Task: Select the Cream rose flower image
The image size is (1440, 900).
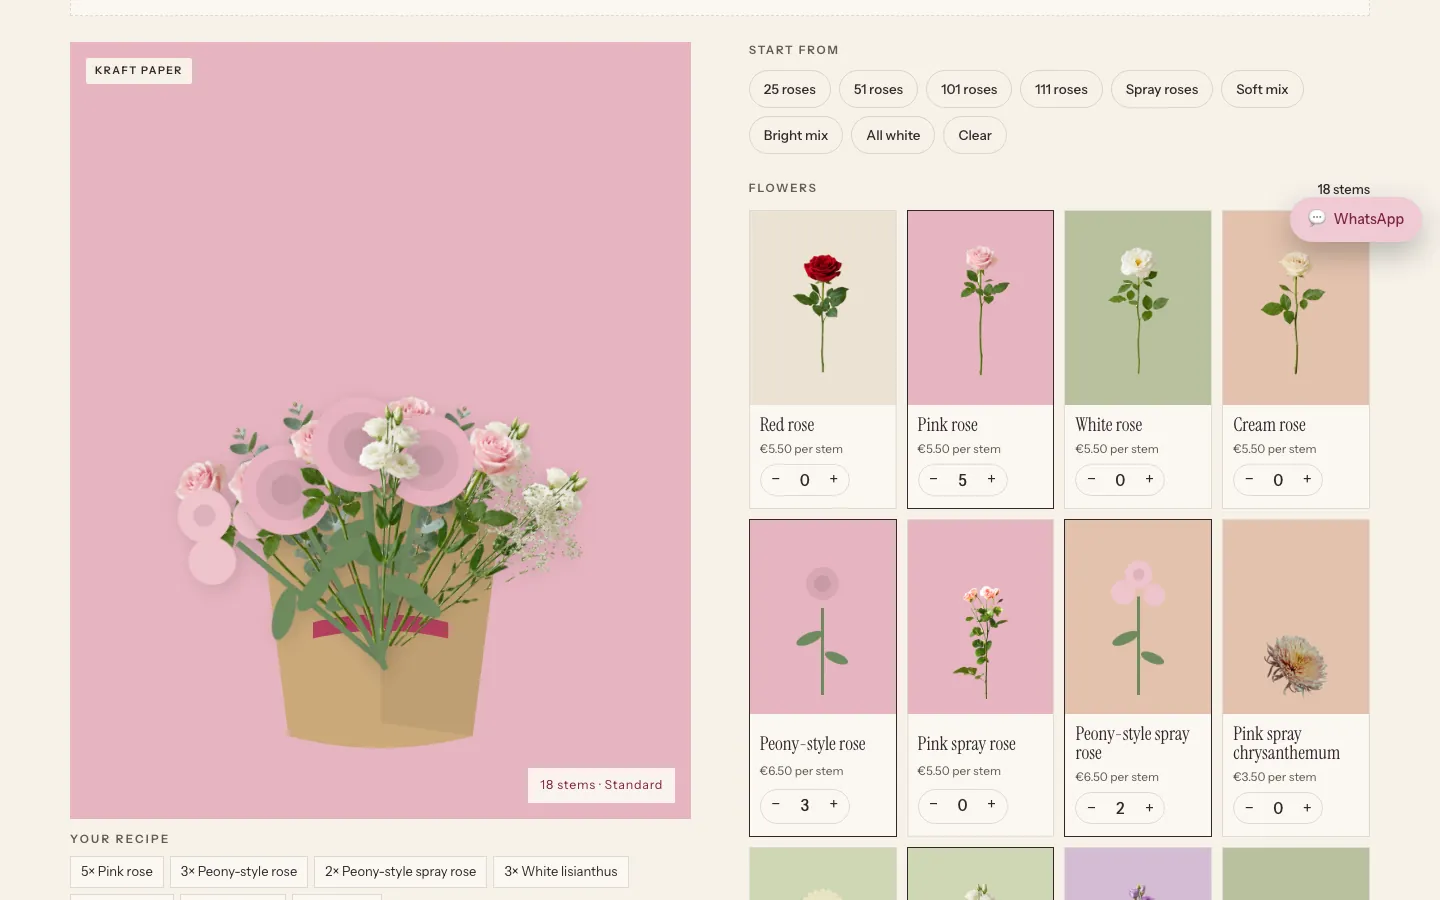Action: coord(1296,308)
